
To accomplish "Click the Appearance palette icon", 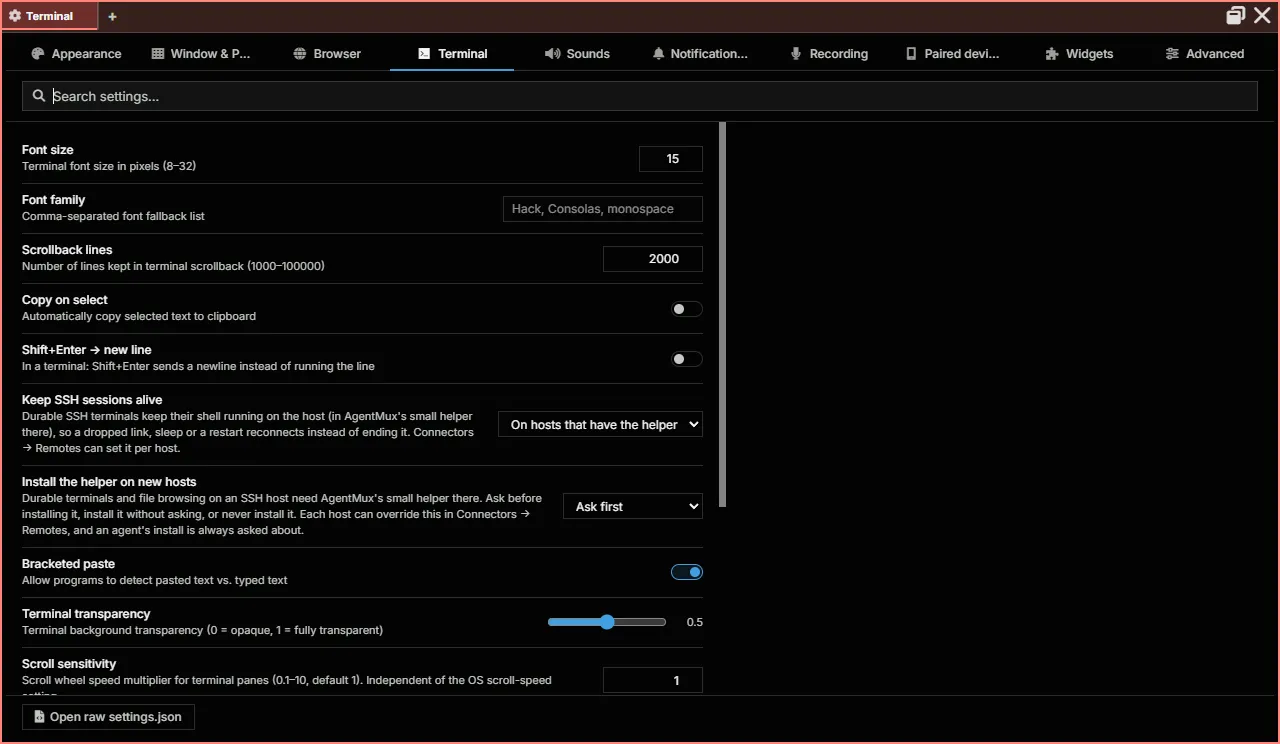I will (38, 54).
